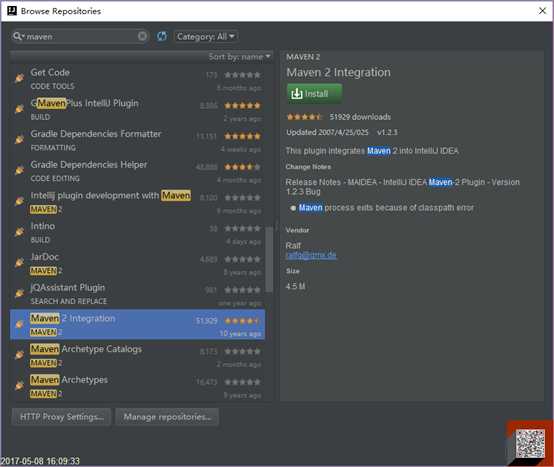The image size is (554, 467).
Task: Click the star rating of GMavenPlus plugin
Action: click(x=242, y=105)
